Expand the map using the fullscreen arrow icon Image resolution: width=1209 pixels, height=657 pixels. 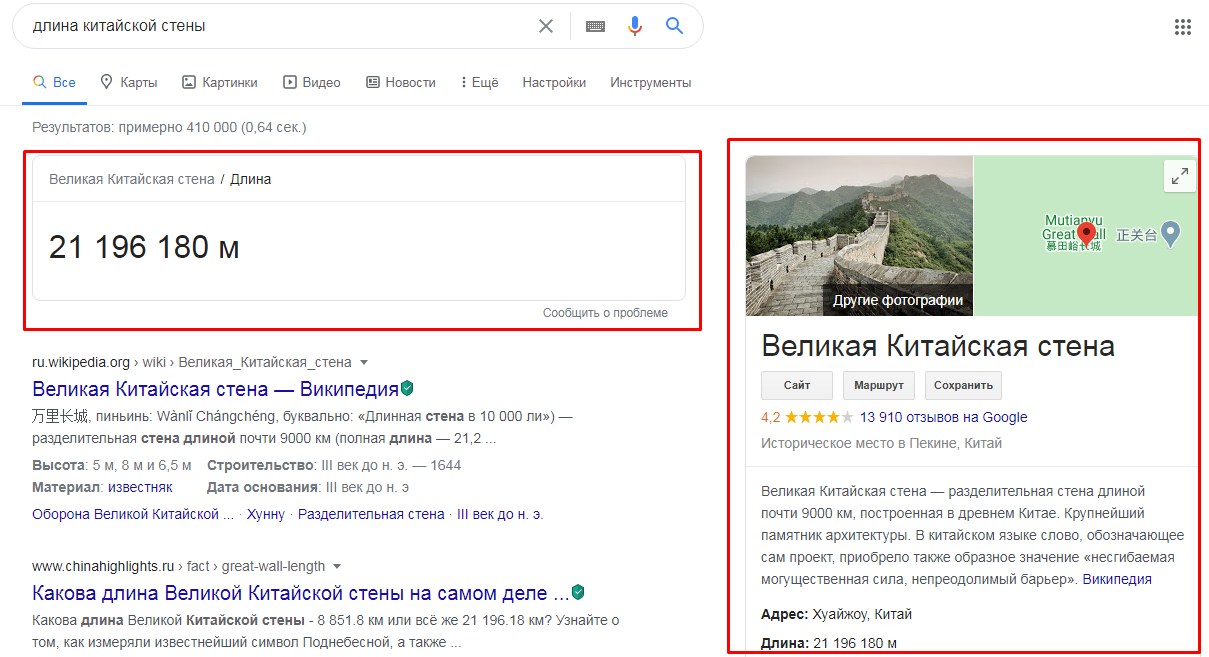(x=1179, y=175)
